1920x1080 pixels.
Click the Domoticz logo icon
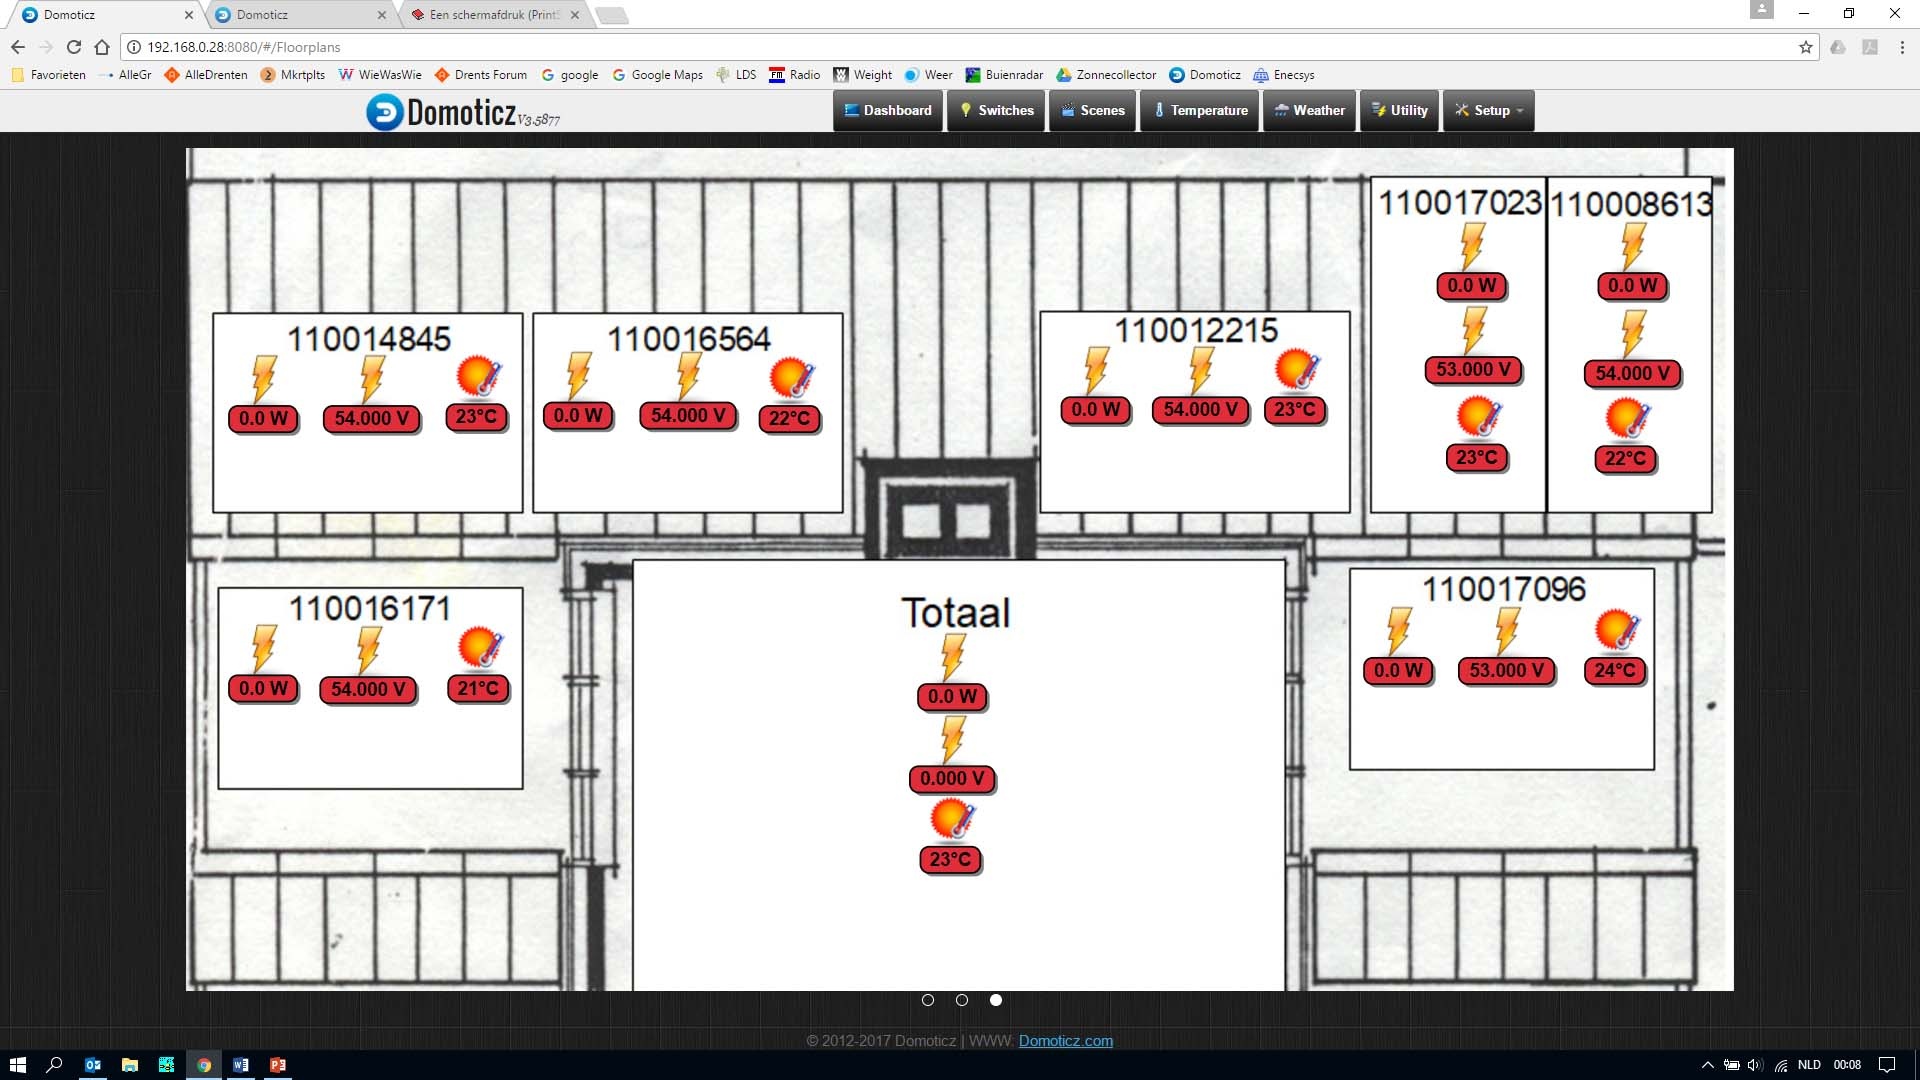click(385, 112)
